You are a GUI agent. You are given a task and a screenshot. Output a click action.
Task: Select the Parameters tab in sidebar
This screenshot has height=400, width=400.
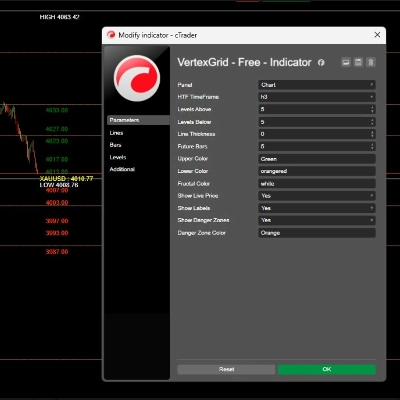point(138,120)
